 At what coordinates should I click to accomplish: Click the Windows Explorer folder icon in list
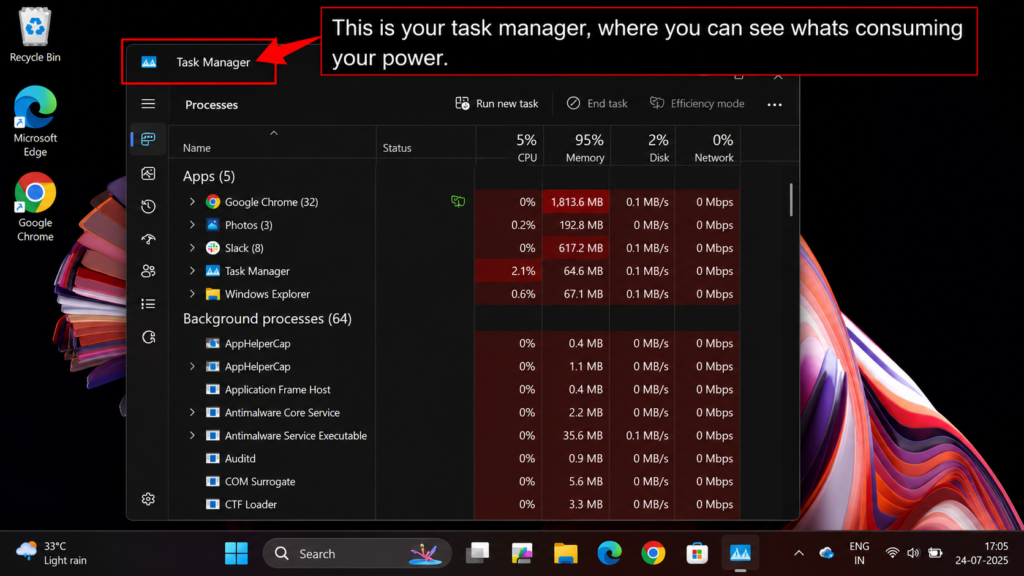pyautogui.click(x=213, y=294)
